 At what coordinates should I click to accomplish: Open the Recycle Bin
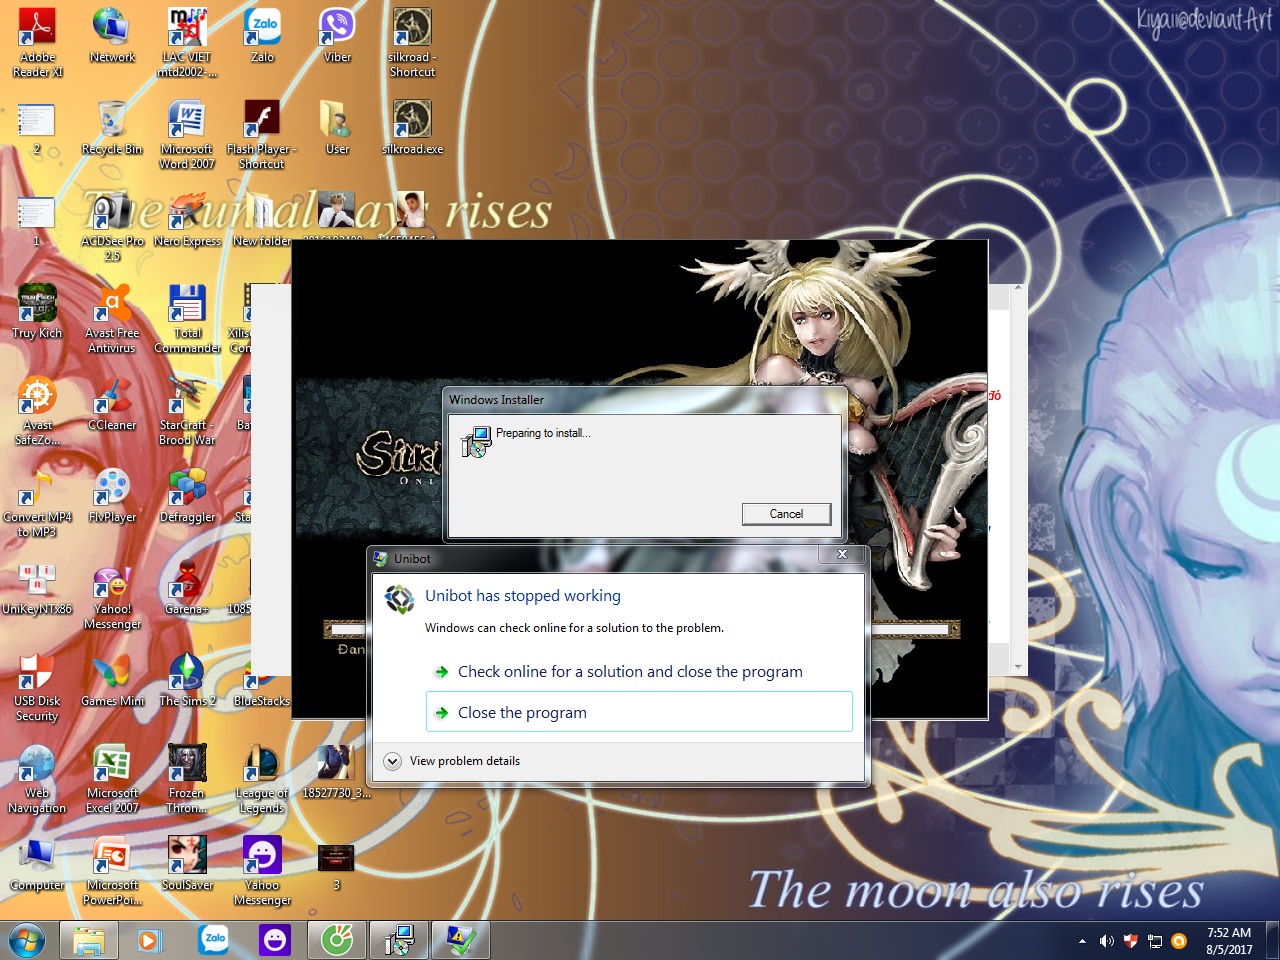pos(112,127)
